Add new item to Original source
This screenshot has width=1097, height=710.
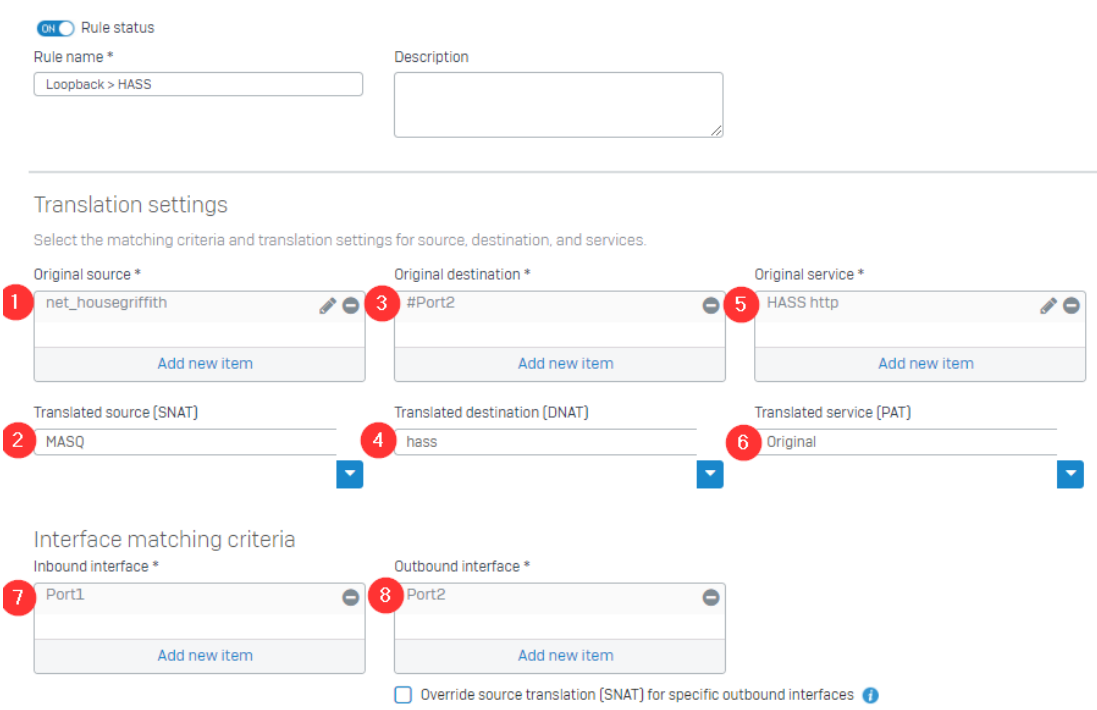click(x=205, y=364)
